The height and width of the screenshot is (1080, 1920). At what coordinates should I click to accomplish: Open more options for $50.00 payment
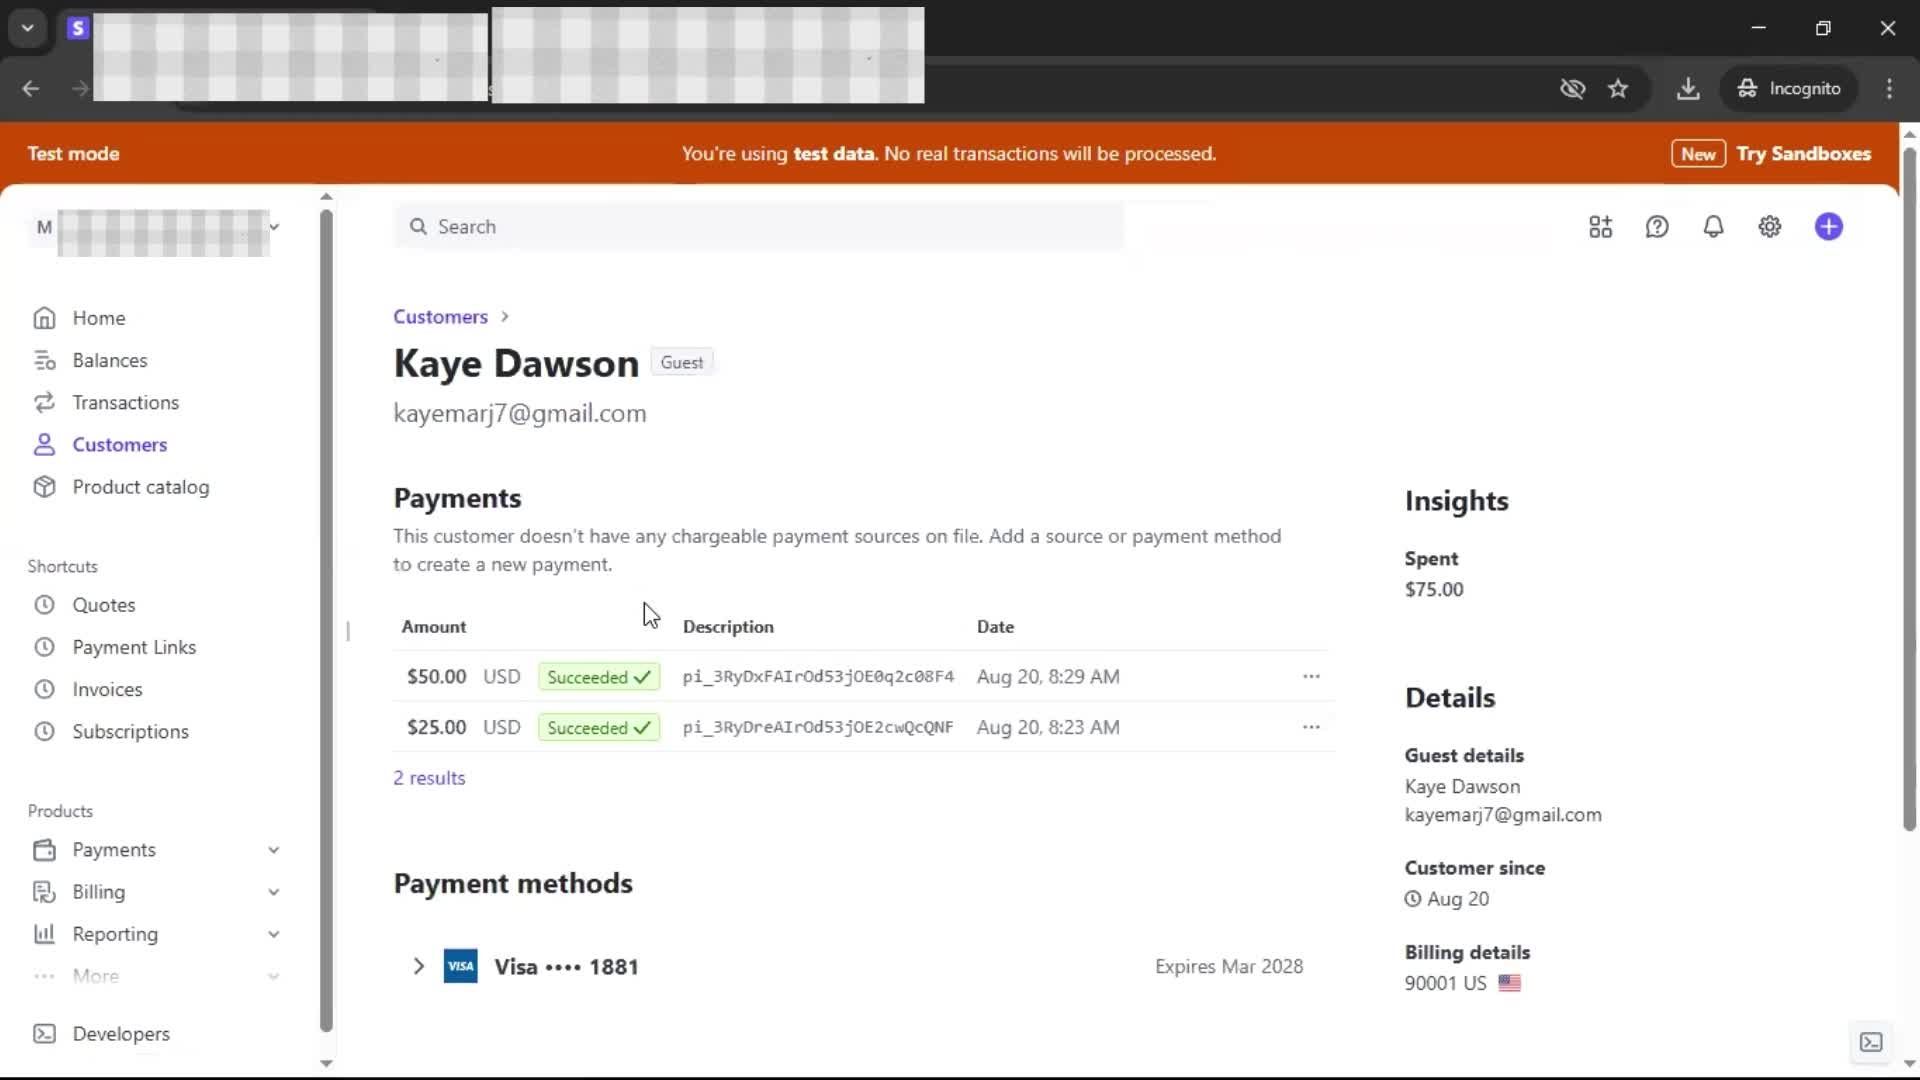pos(1311,677)
